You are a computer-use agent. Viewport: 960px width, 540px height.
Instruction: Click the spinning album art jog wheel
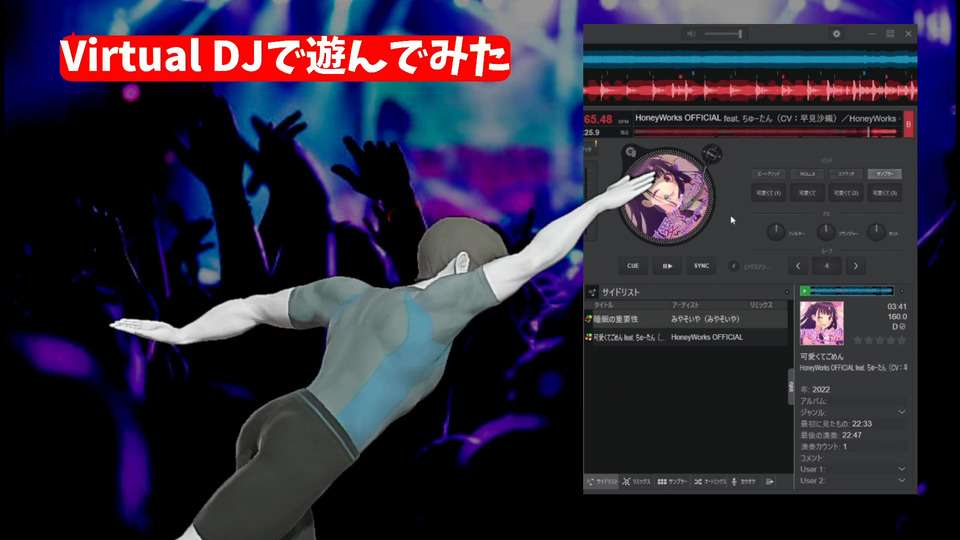pos(666,197)
